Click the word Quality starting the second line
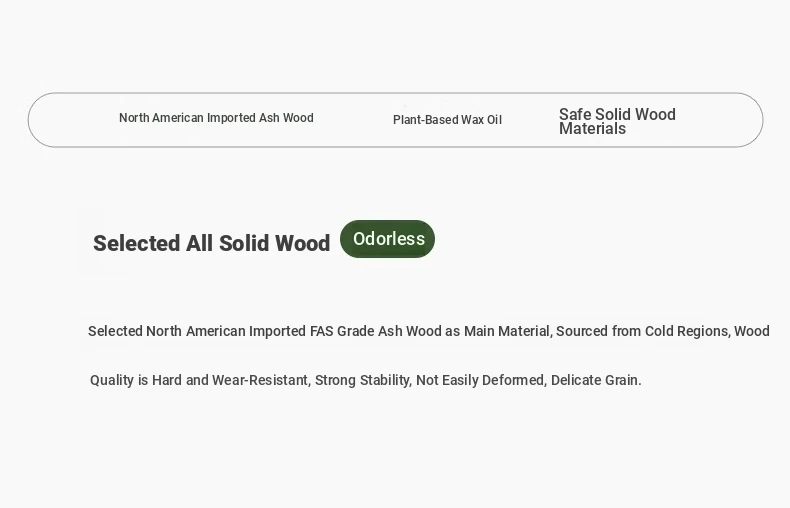The width and height of the screenshot is (790, 508). pyautogui.click(x=112, y=380)
